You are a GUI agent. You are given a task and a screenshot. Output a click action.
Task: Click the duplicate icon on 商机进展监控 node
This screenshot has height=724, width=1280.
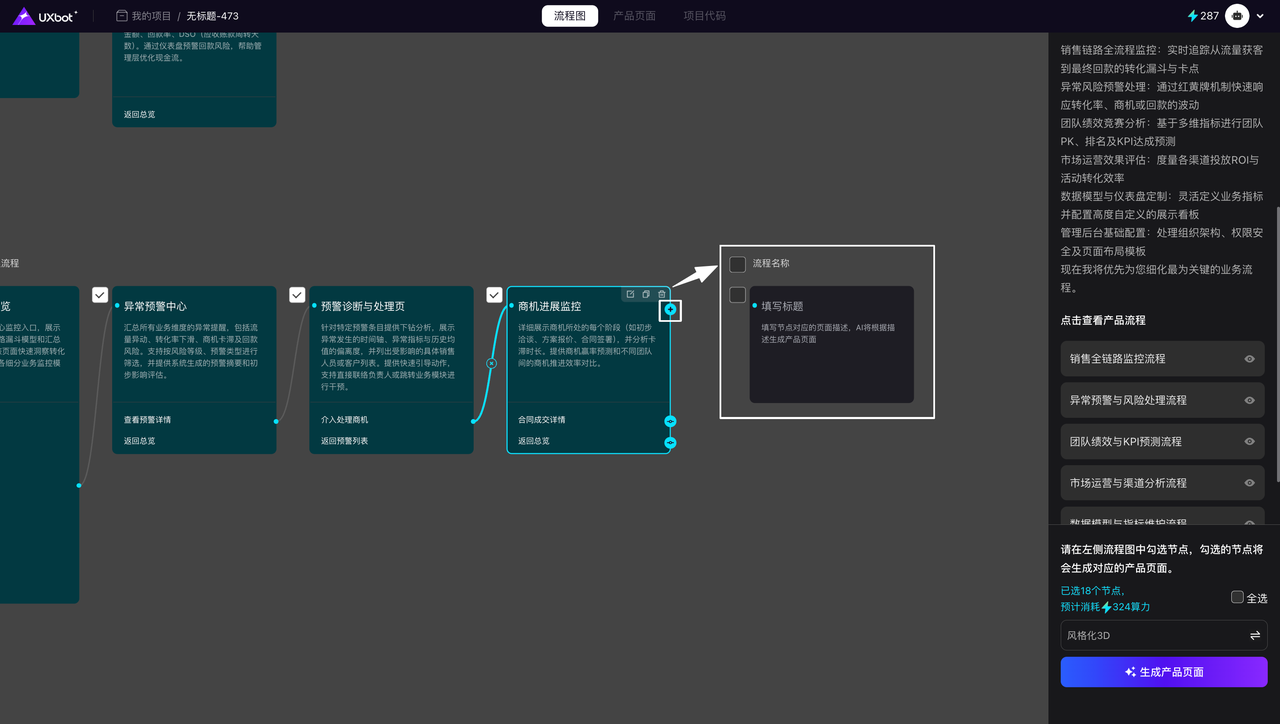click(x=646, y=294)
